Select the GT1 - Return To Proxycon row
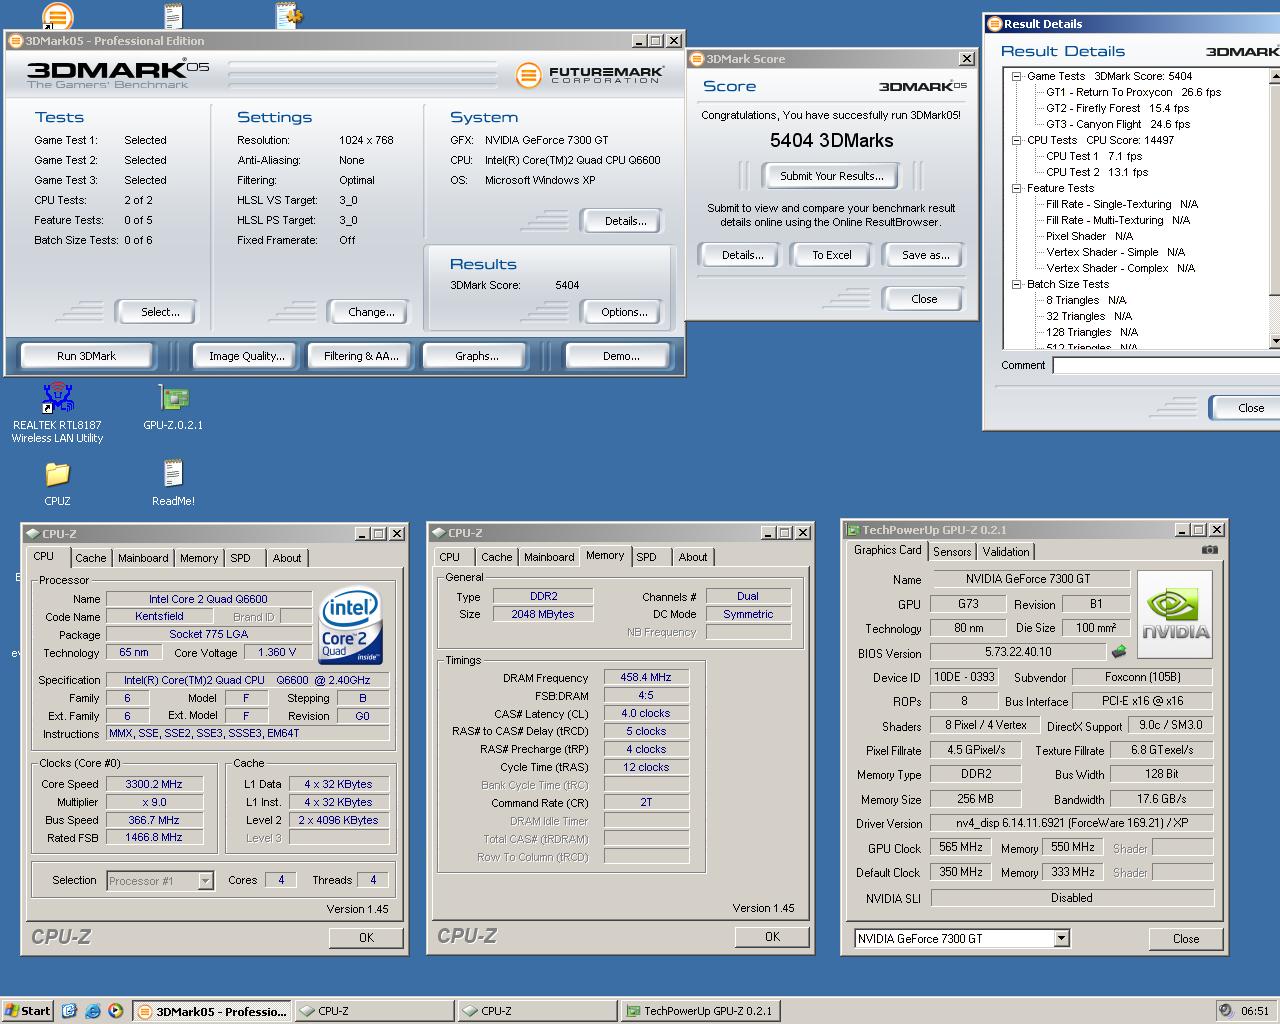The width and height of the screenshot is (1280, 1024). 1134,92
